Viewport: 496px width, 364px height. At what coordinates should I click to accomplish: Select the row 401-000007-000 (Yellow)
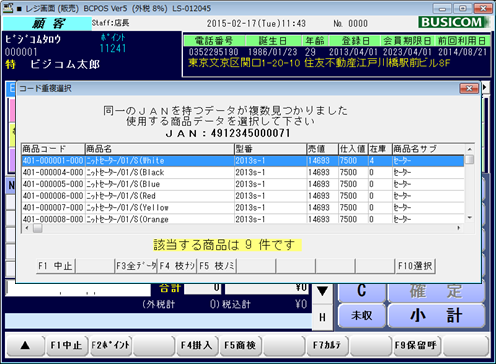[243, 207]
